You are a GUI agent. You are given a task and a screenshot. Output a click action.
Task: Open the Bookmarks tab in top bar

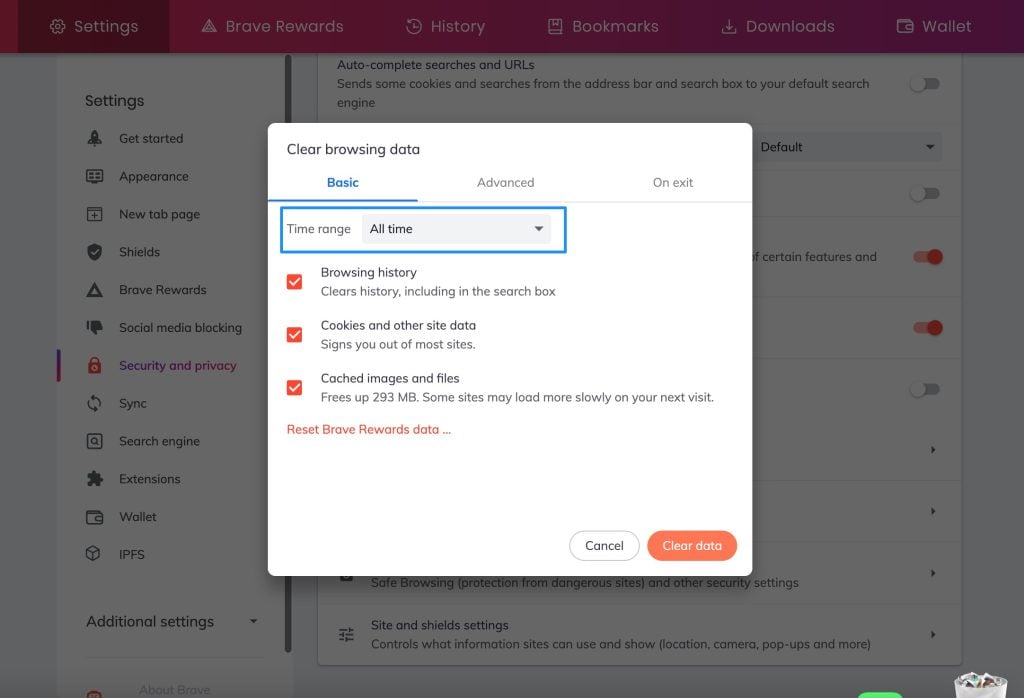pyautogui.click(x=602, y=26)
